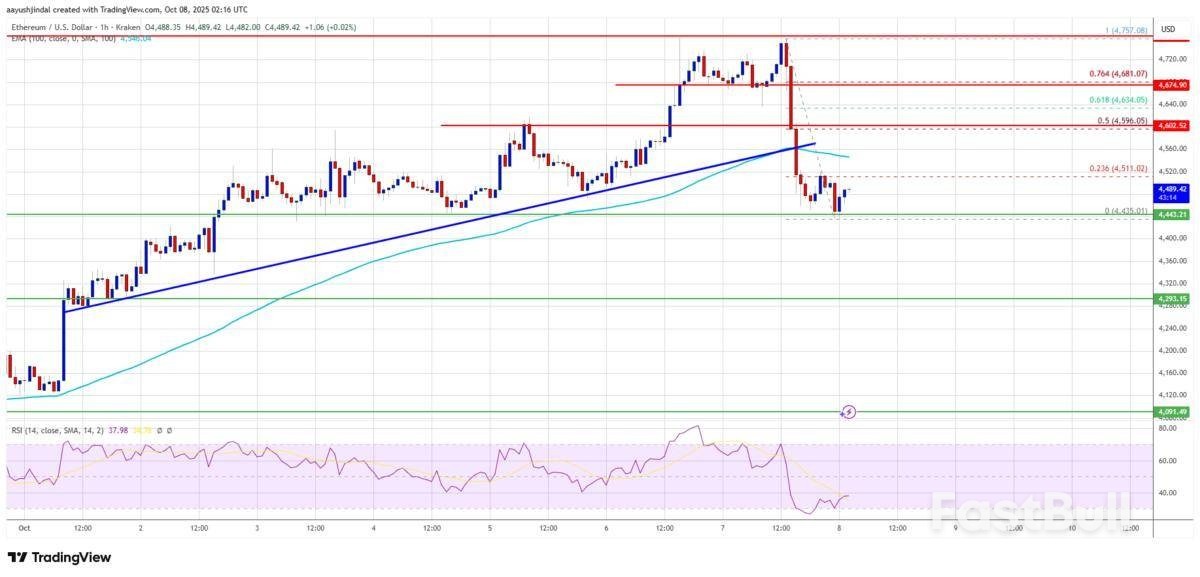1200x577 pixels.
Task: Select the 0.764 Fibonacci level label
Action: (1118, 74)
